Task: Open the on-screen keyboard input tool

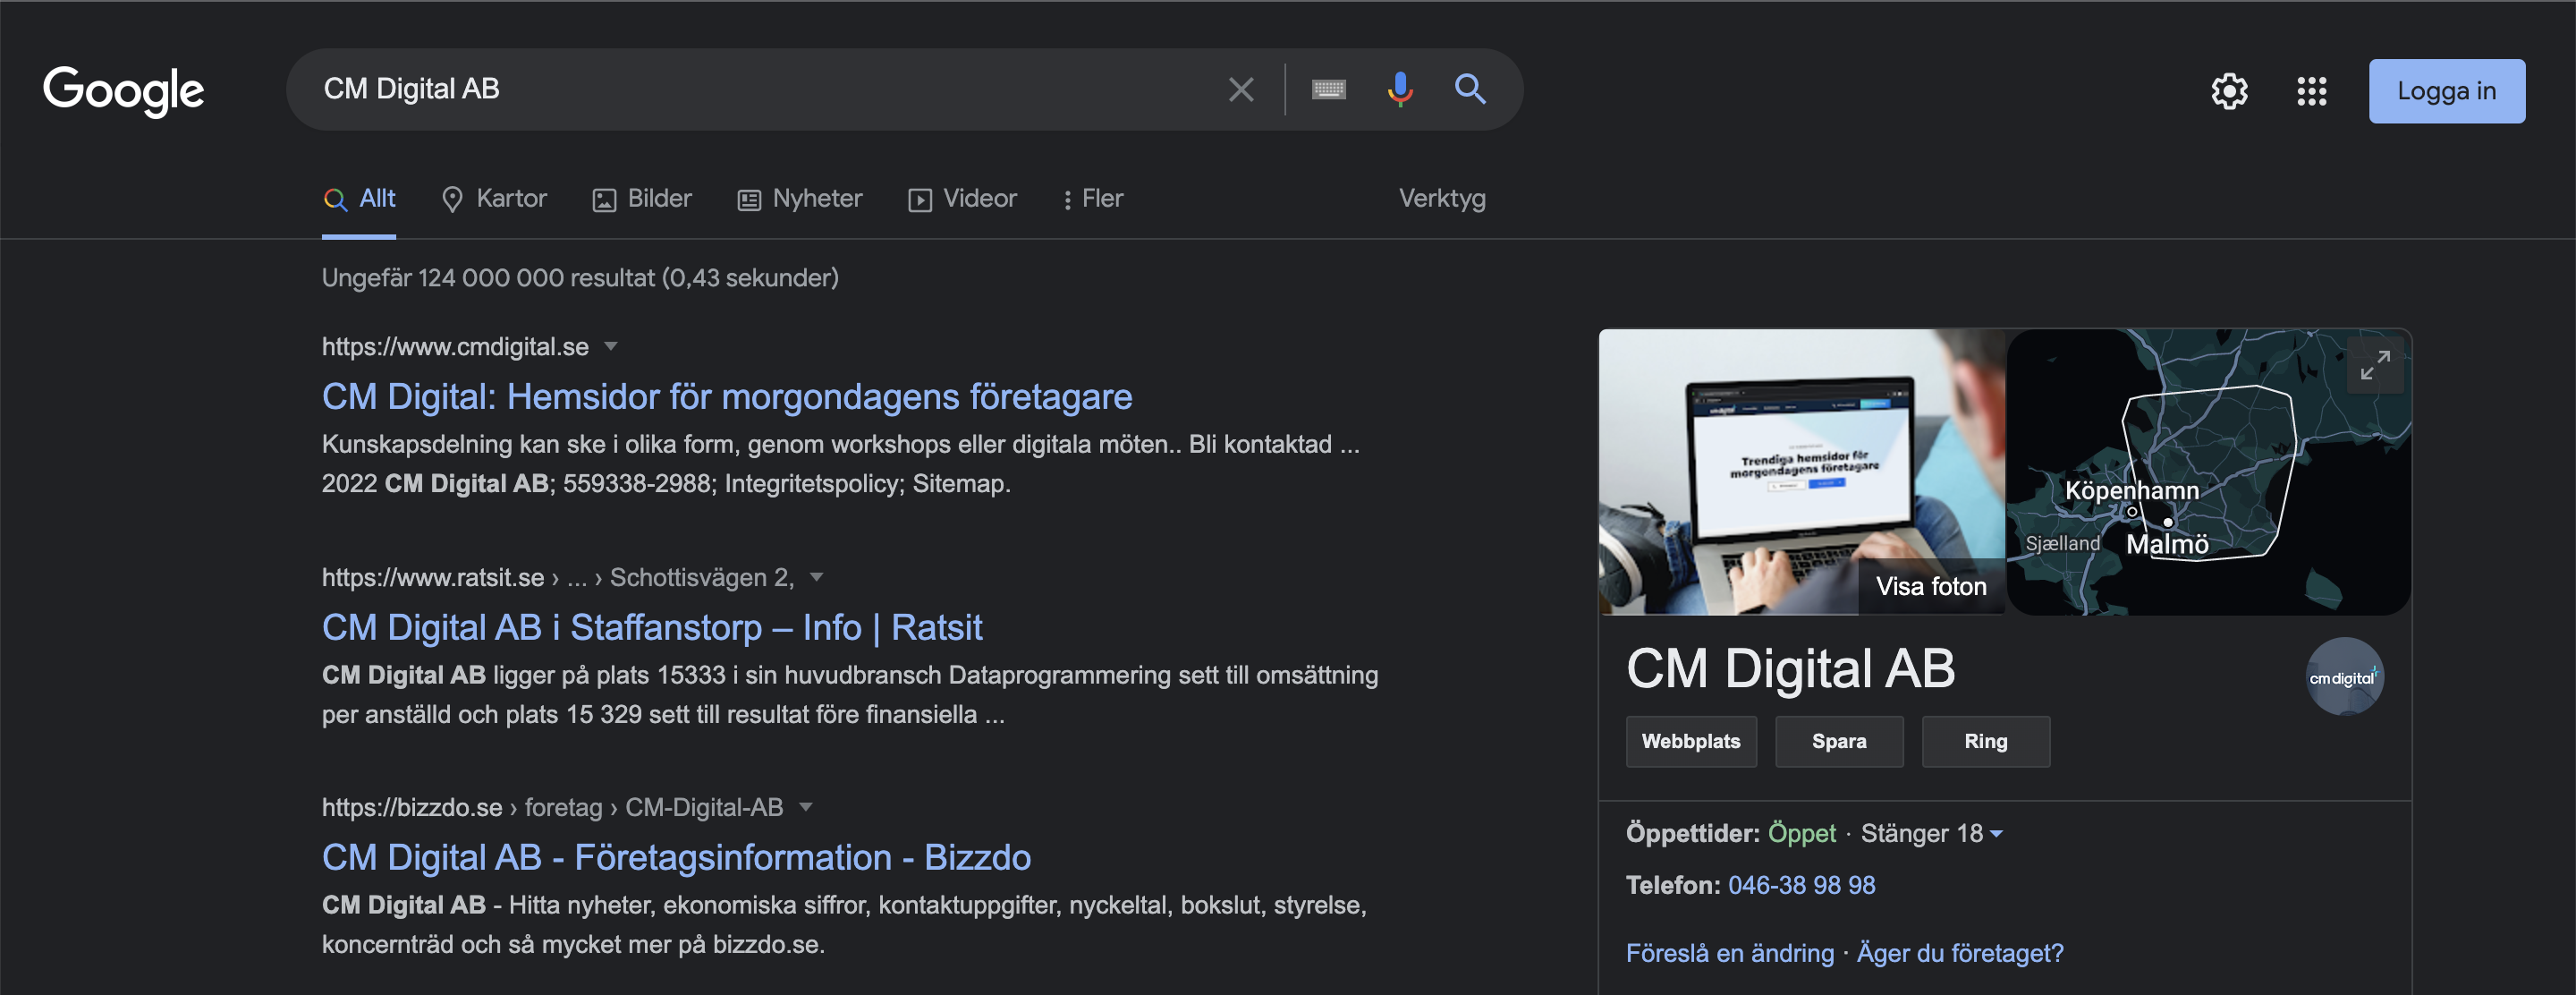Action: coord(1328,90)
